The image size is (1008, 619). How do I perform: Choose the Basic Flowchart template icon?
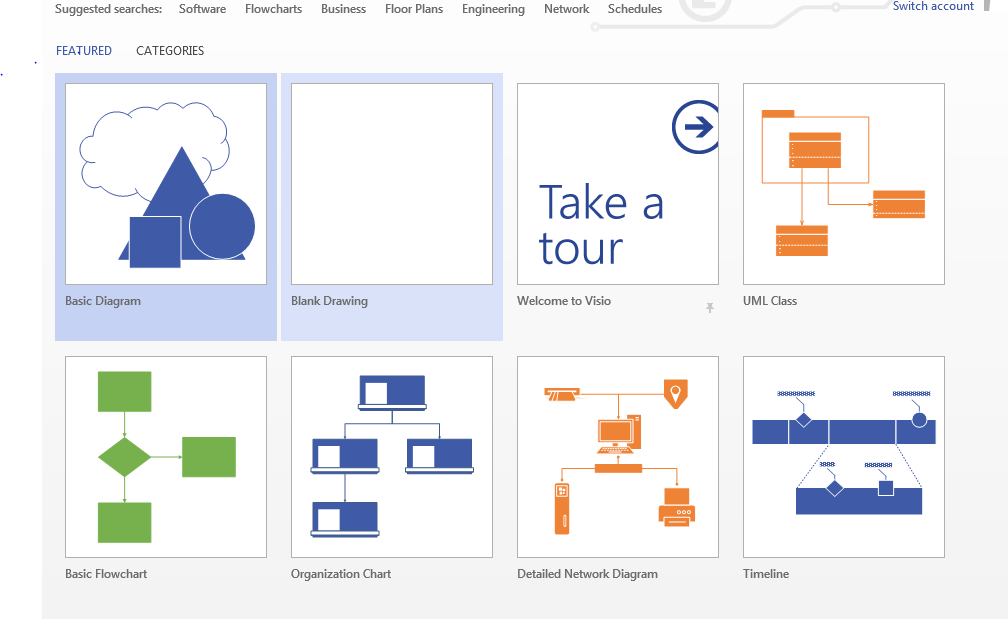(166, 457)
